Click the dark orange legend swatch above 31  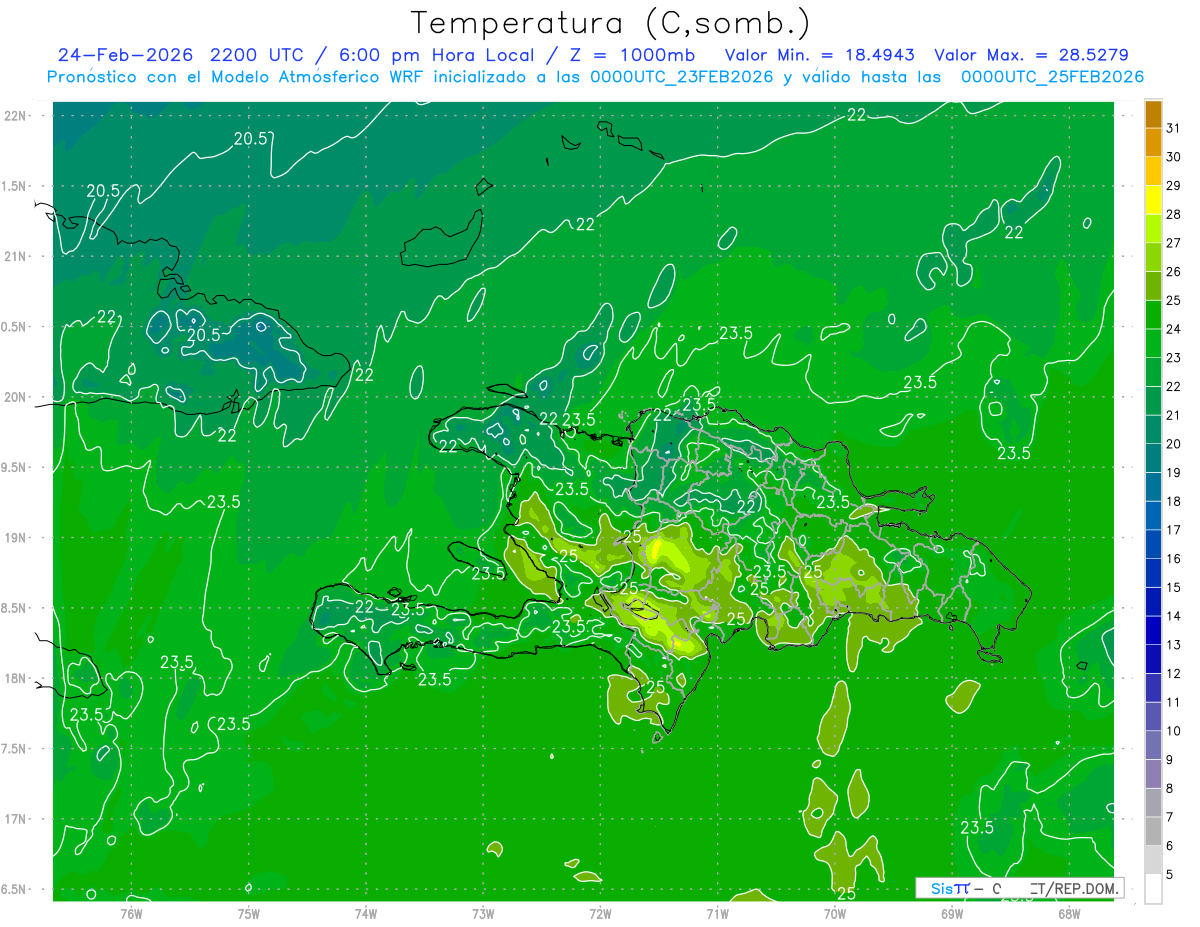point(1153,113)
